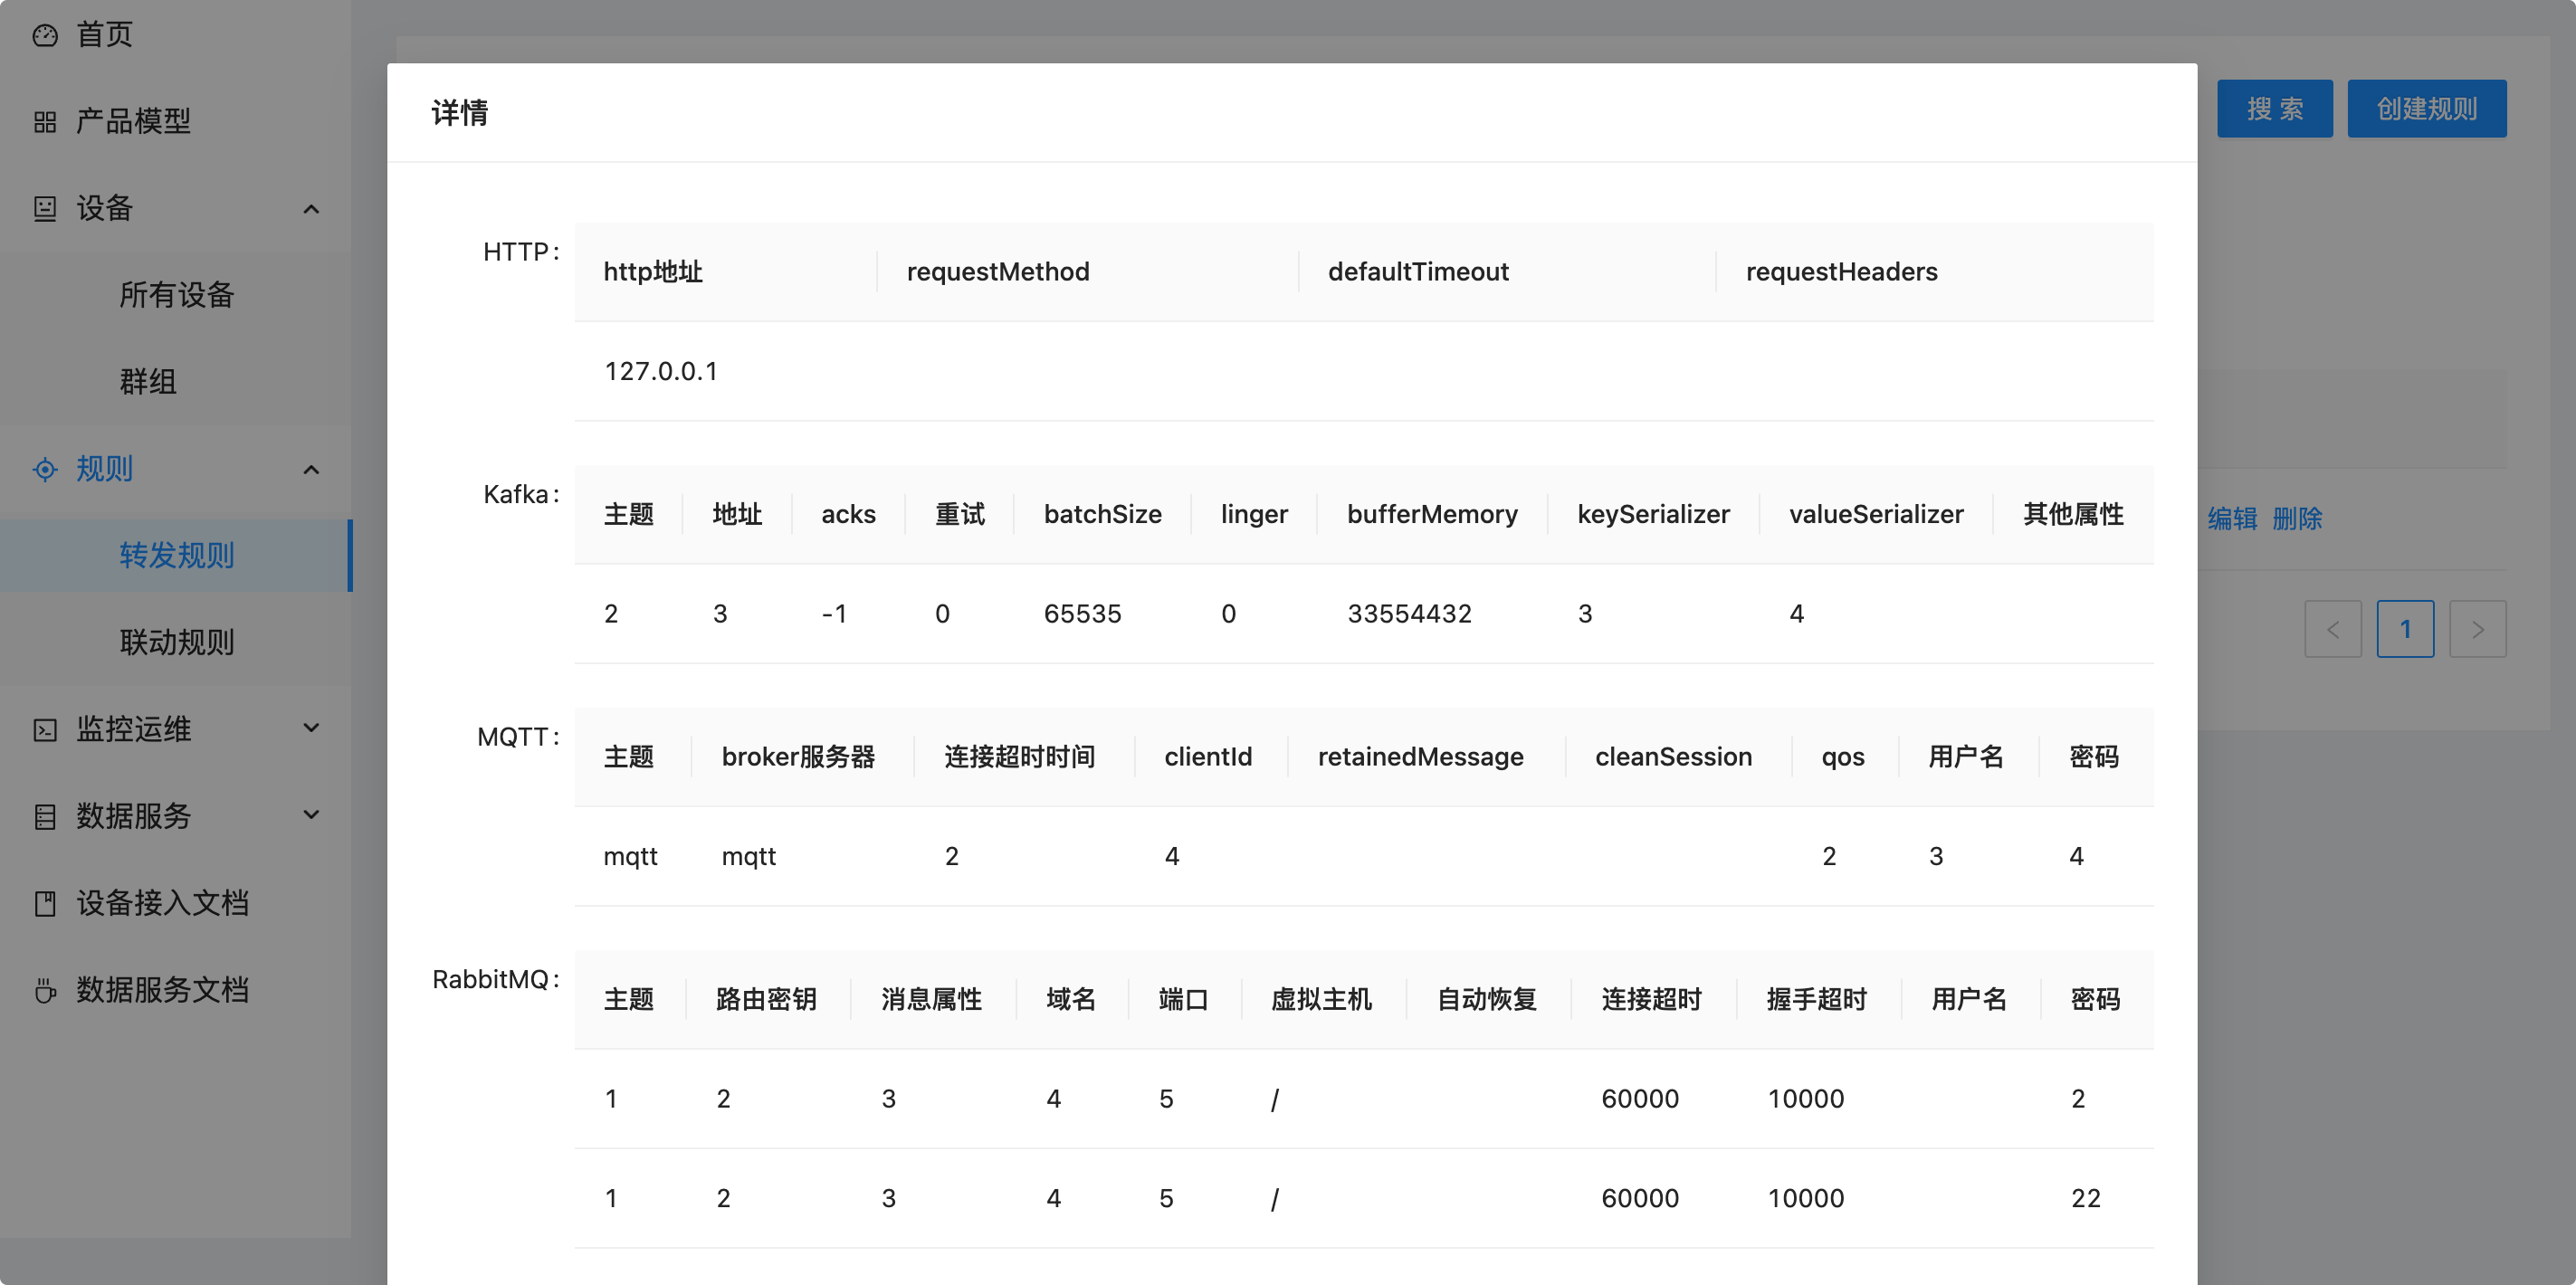Click the 删除 link
The width and height of the screenshot is (2576, 1285).
click(x=2297, y=518)
